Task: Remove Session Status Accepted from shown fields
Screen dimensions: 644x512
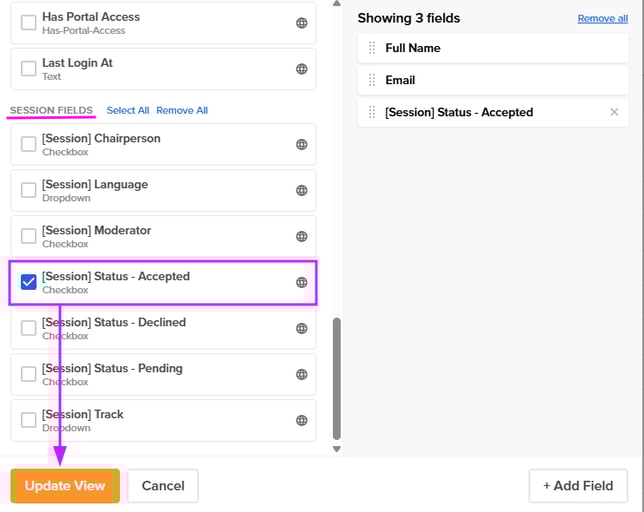Action: (x=614, y=112)
